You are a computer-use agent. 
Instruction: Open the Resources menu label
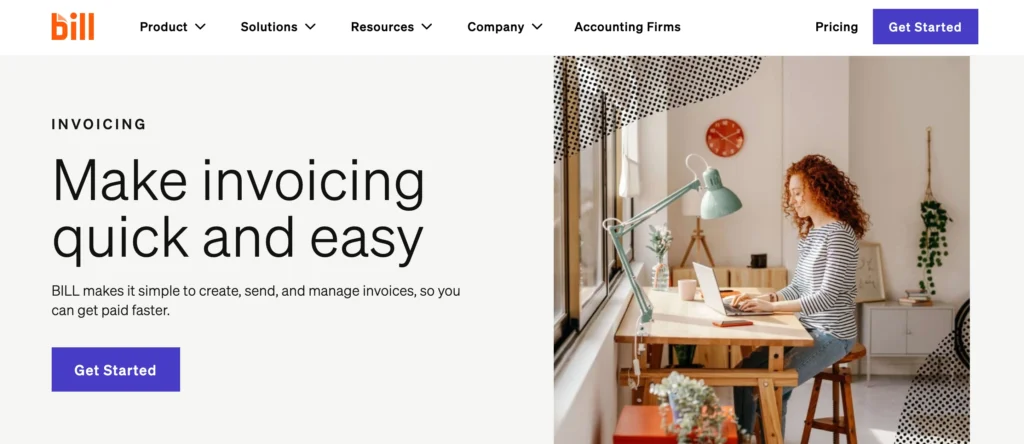pyautogui.click(x=382, y=27)
